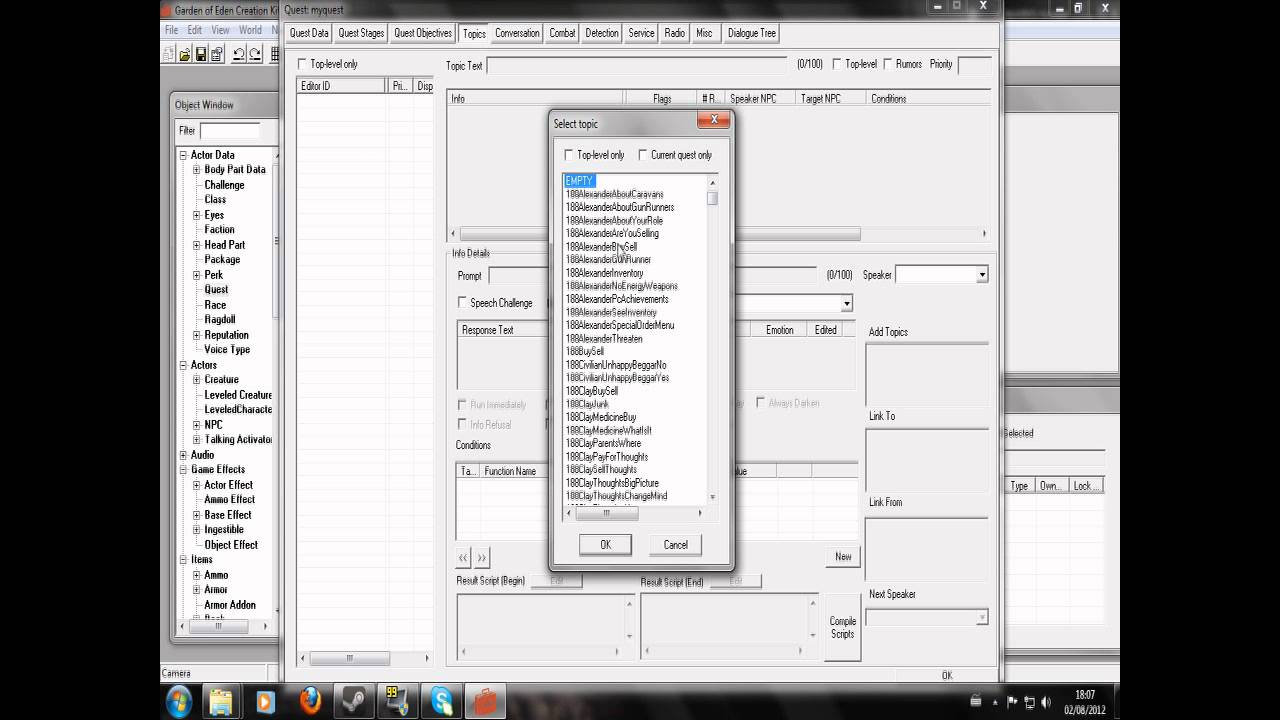Check 'Current quest only' in Select topic
This screenshot has width=1280, height=720.
[x=643, y=155]
